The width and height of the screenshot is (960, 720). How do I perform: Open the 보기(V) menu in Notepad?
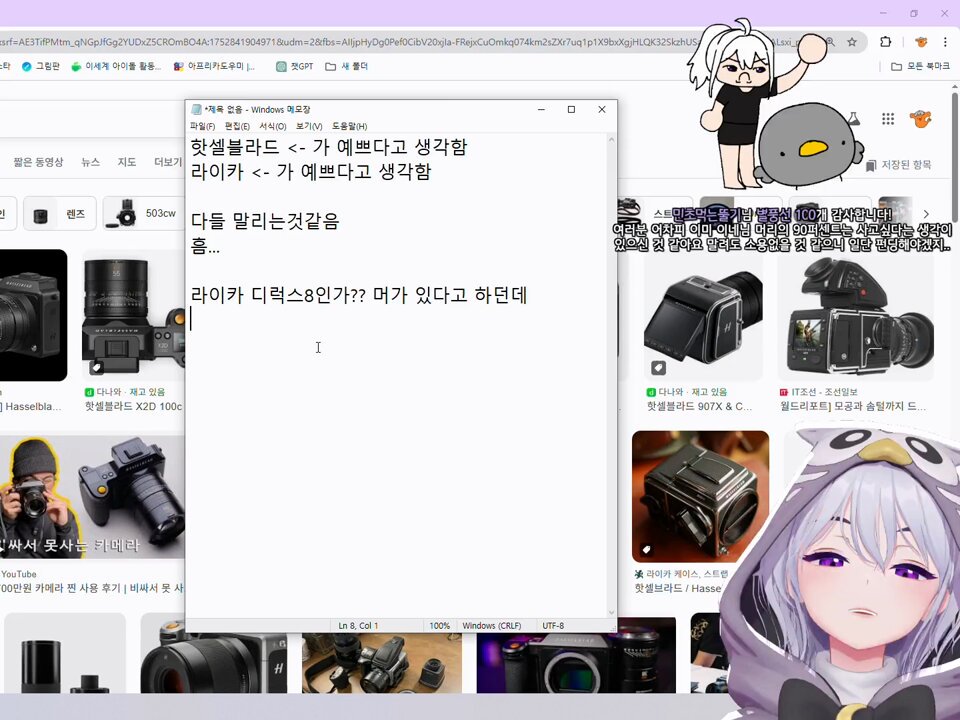click(x=309, y=126)
